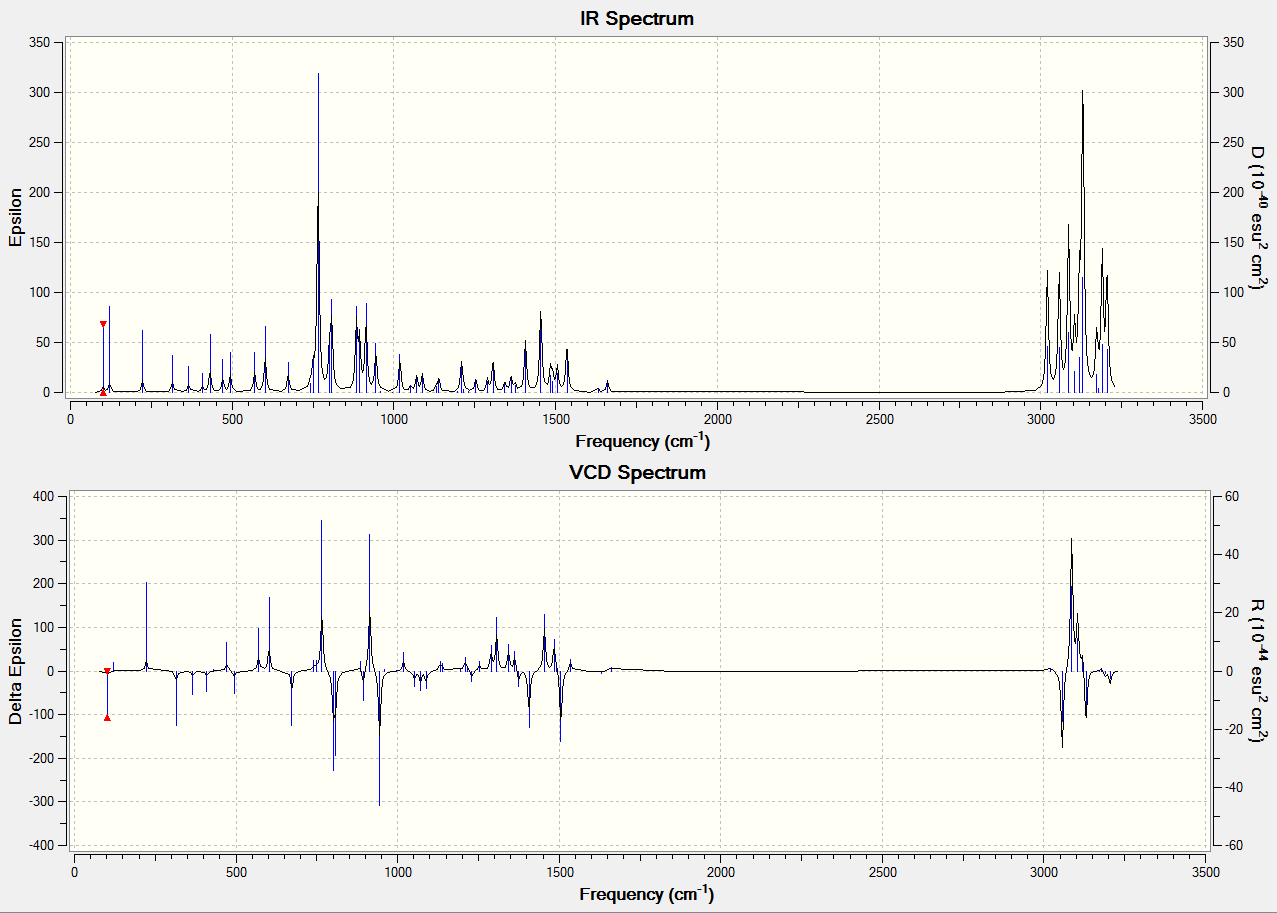This screenshot has height=913, width=1277.
Task: Select tallest positive VCD peak near 765 cm-1
Action: (321, 595)
